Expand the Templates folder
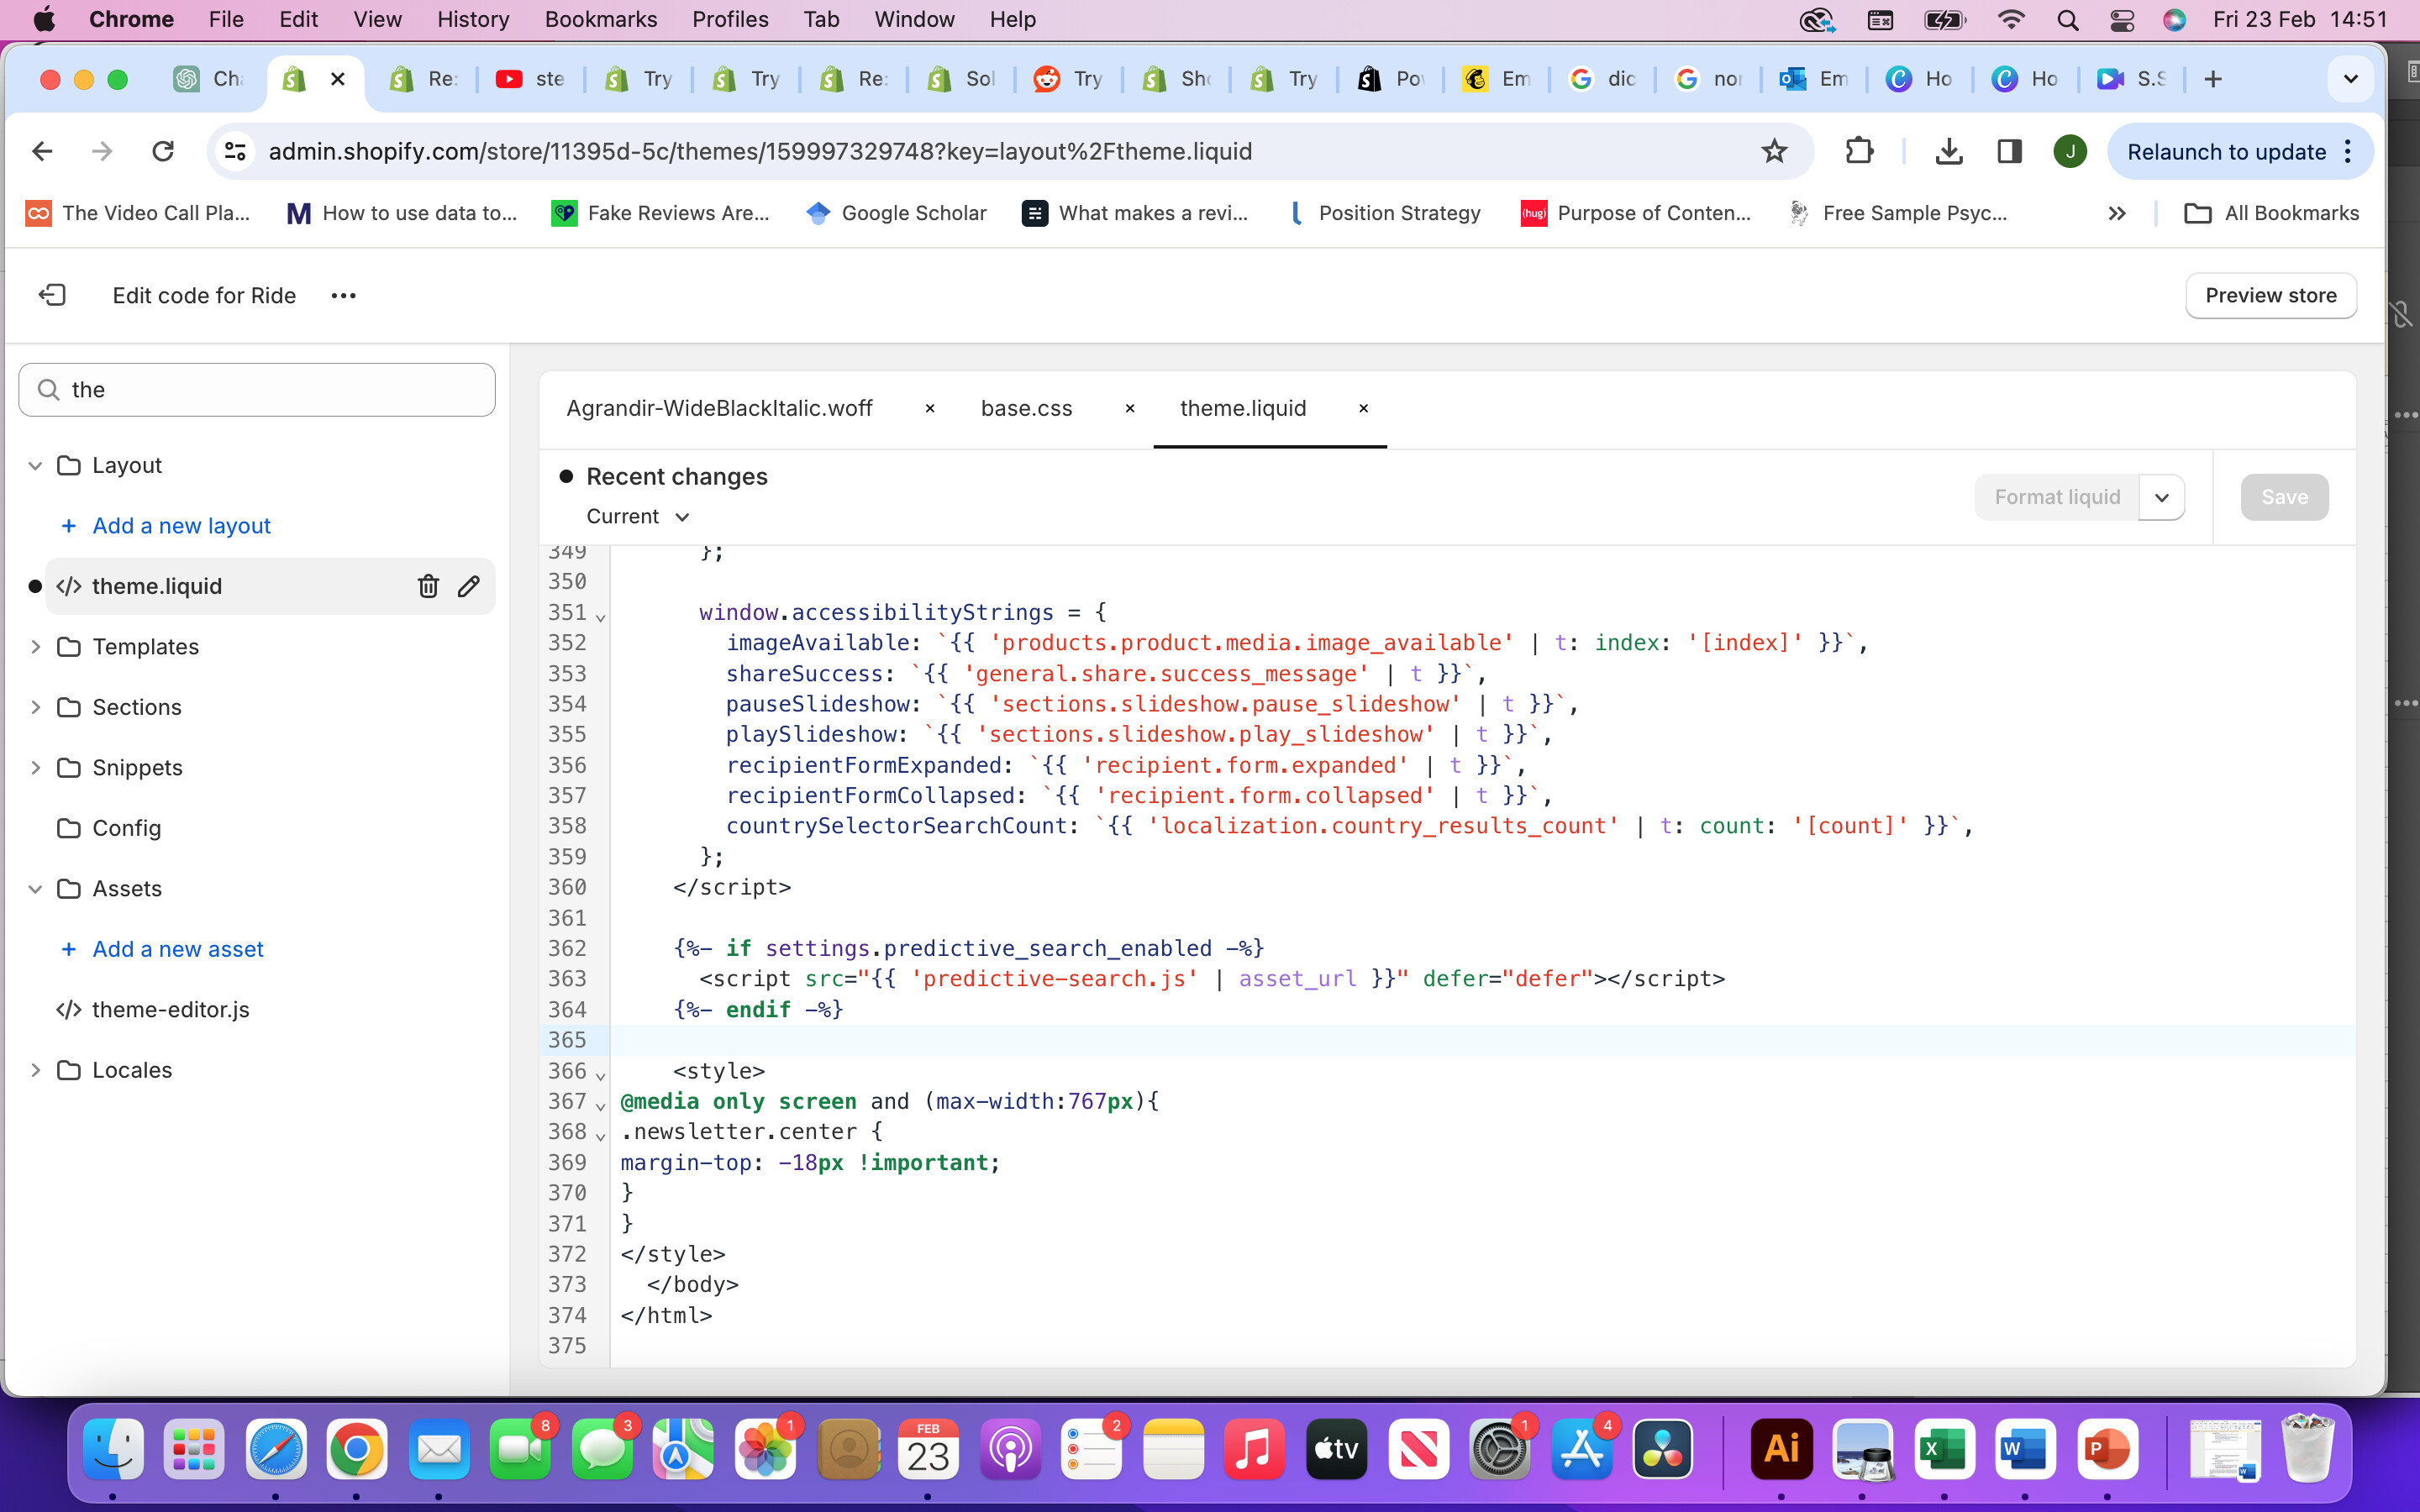Image resolution: width=2420 pixels, height=1512 pixels. [36, 647]
